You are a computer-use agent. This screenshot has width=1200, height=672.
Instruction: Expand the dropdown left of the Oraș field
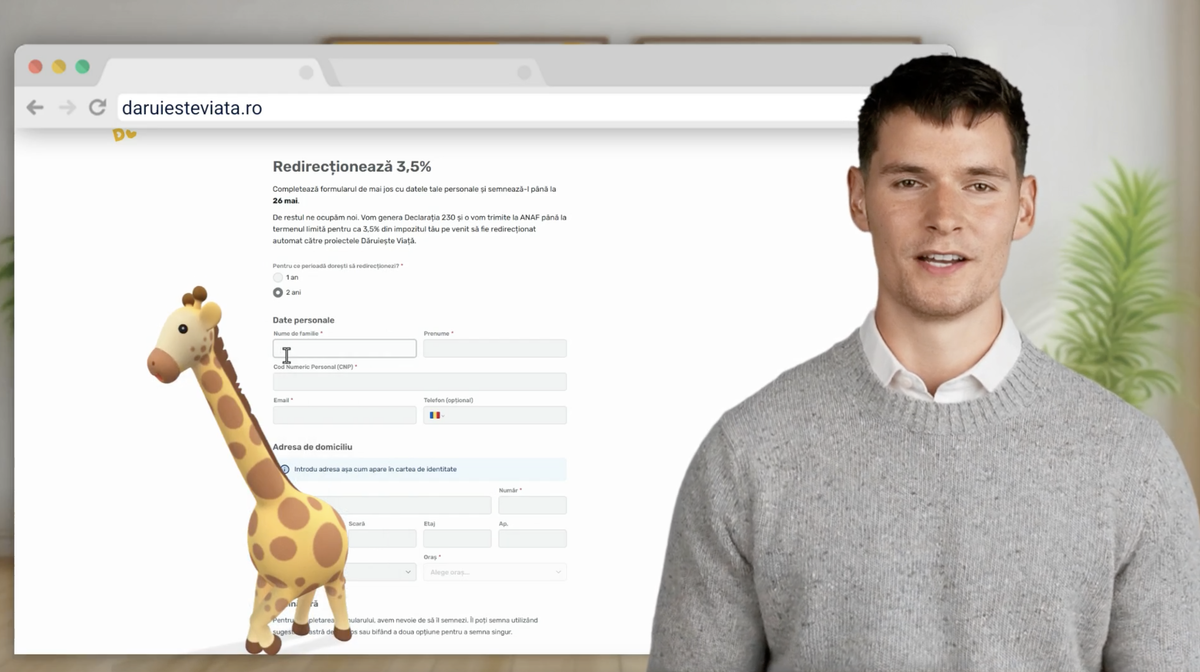pos(380,572)
